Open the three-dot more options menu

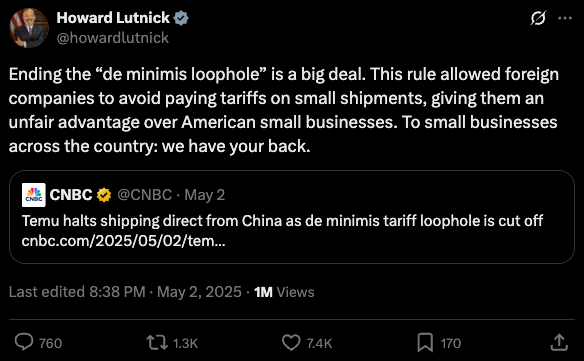click(565, 18)
